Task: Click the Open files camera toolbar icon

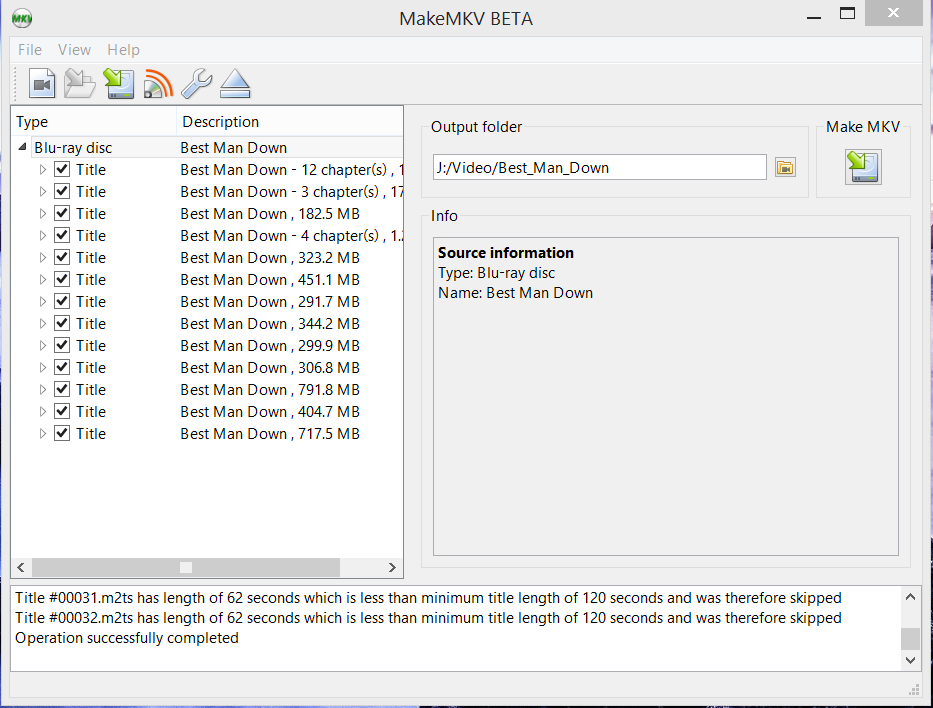Action: point(42,83)
